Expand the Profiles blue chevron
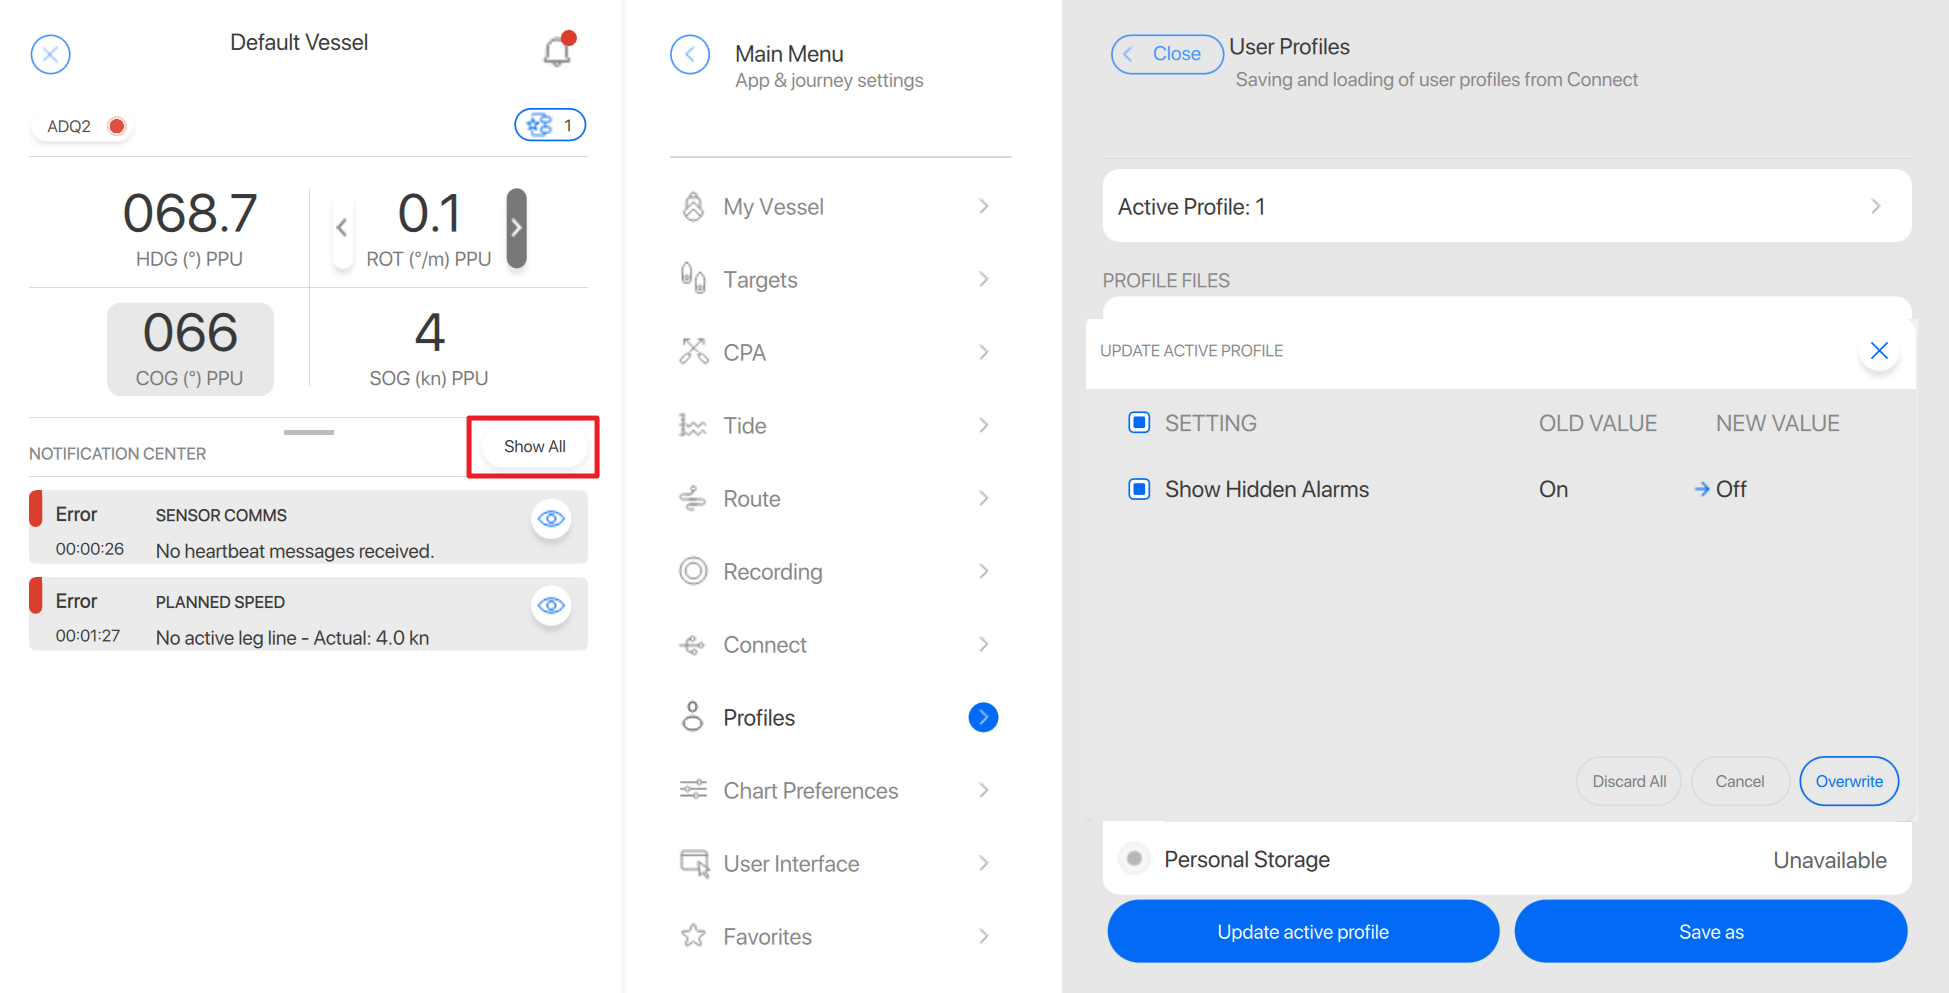This screenshot has height=993, width=1949. click(x=983, y=717)
